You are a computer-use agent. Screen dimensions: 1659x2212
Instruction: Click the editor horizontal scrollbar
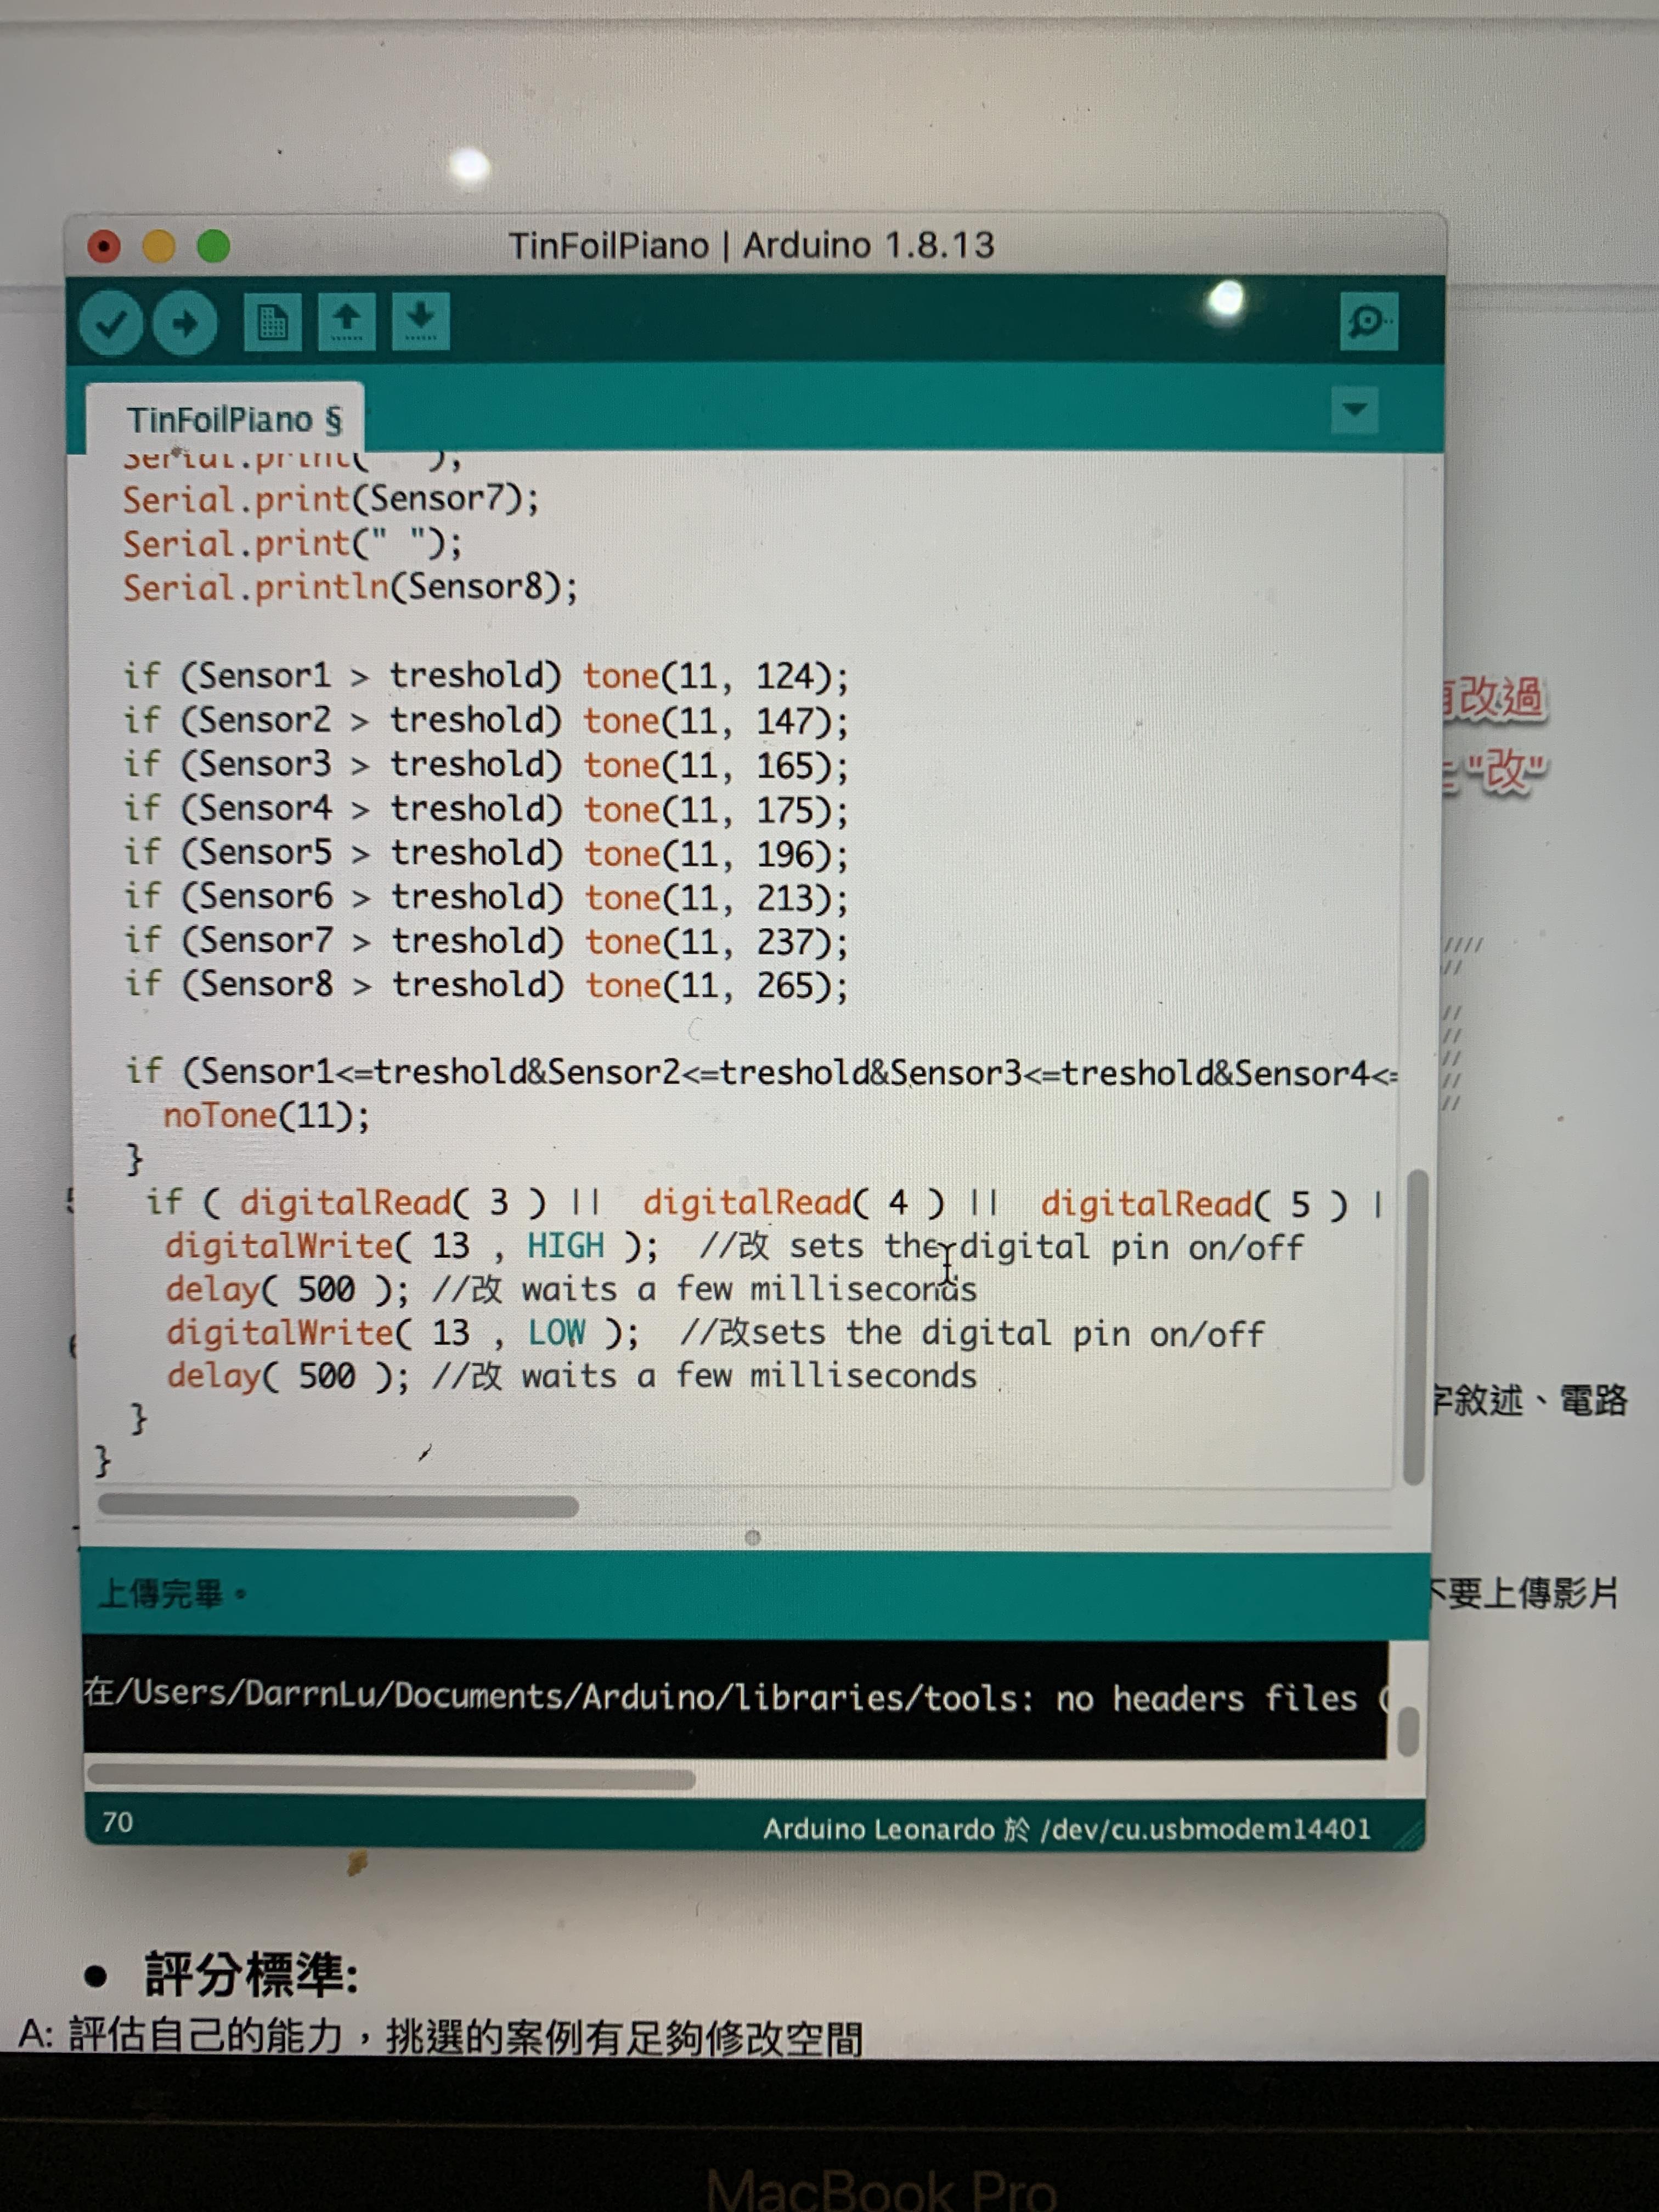(338, 1506)
